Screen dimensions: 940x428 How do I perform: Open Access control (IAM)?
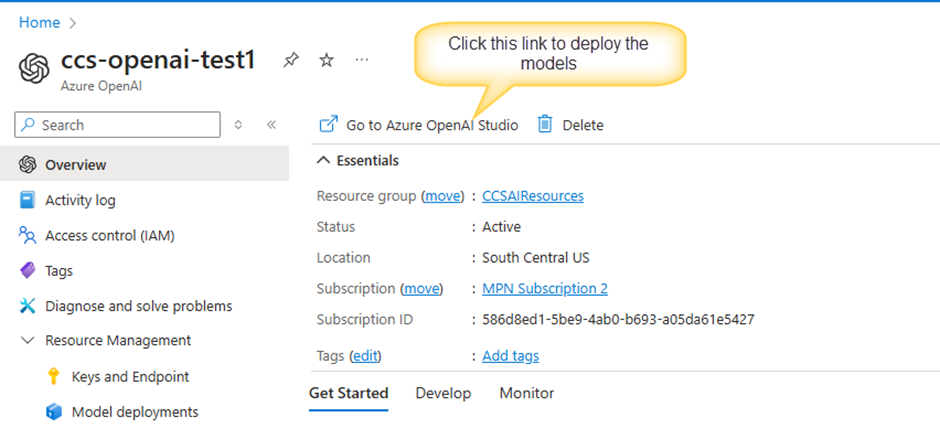(x=110, y=236)
